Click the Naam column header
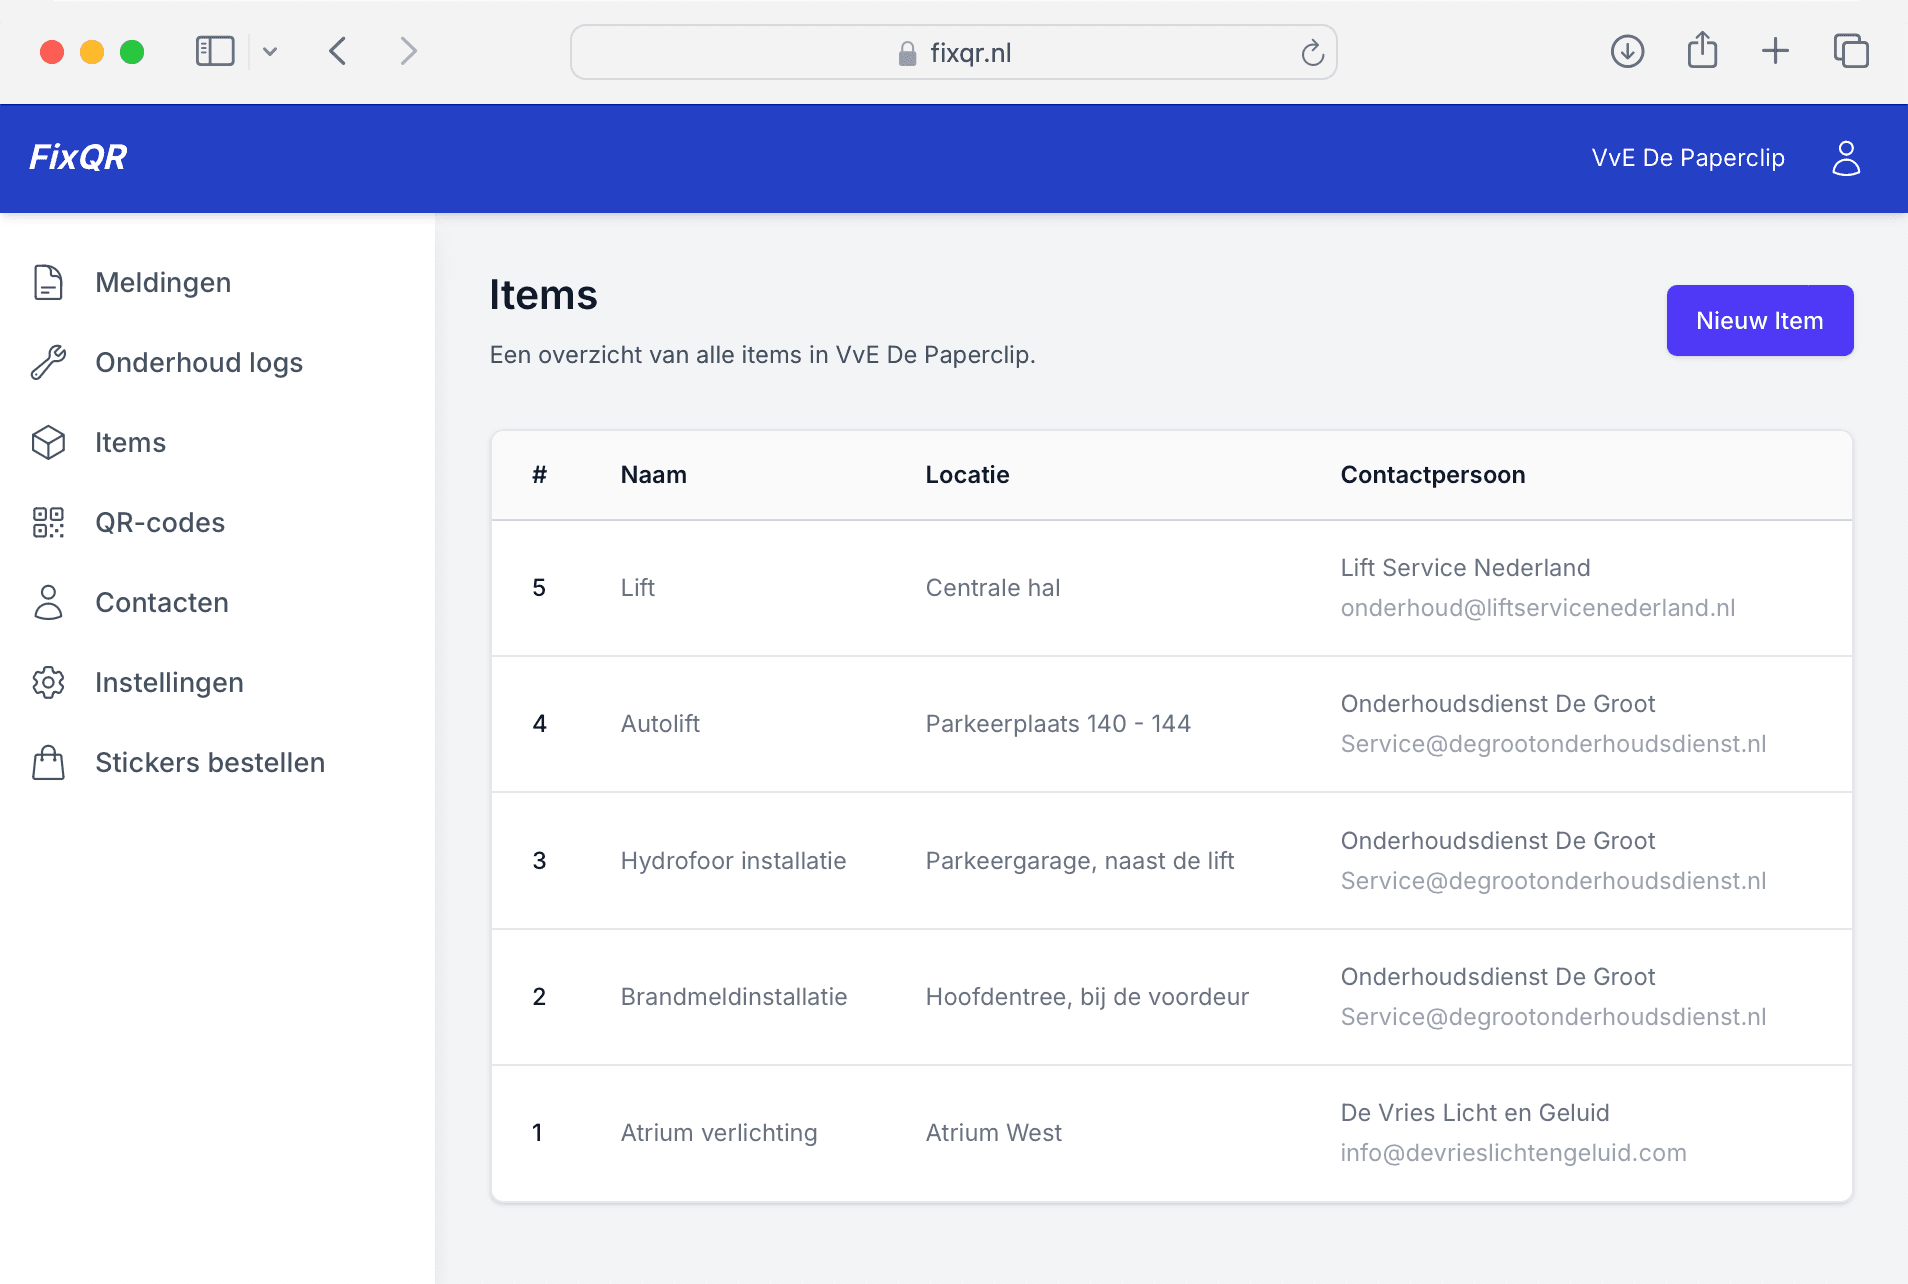The image size is (1908, 1284). 654,475
